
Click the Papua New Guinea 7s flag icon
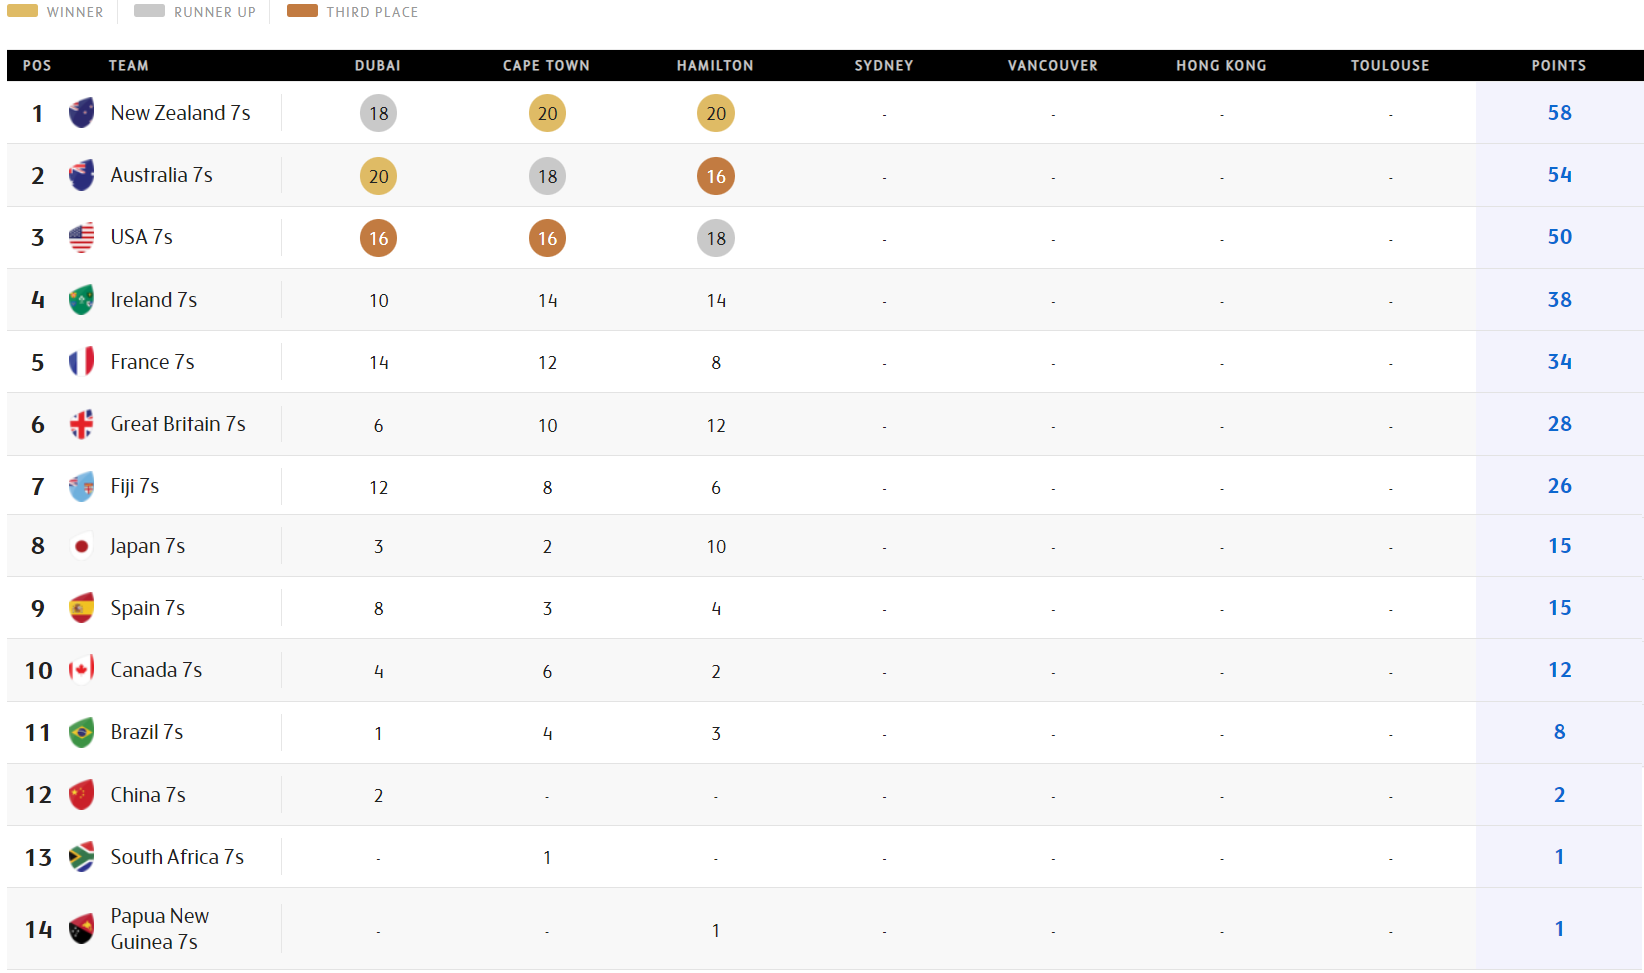(x=82, y=929)
